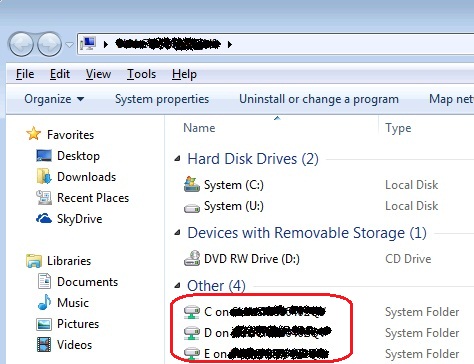Open the View menu
Viewport: 474px width, 364px height.
click(x=98, y=74)
